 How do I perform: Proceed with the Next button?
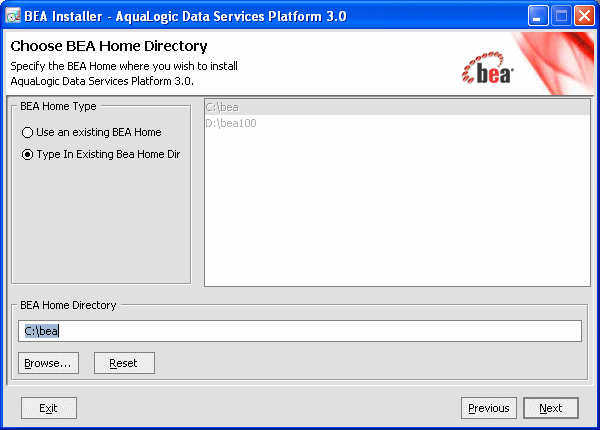551,408
